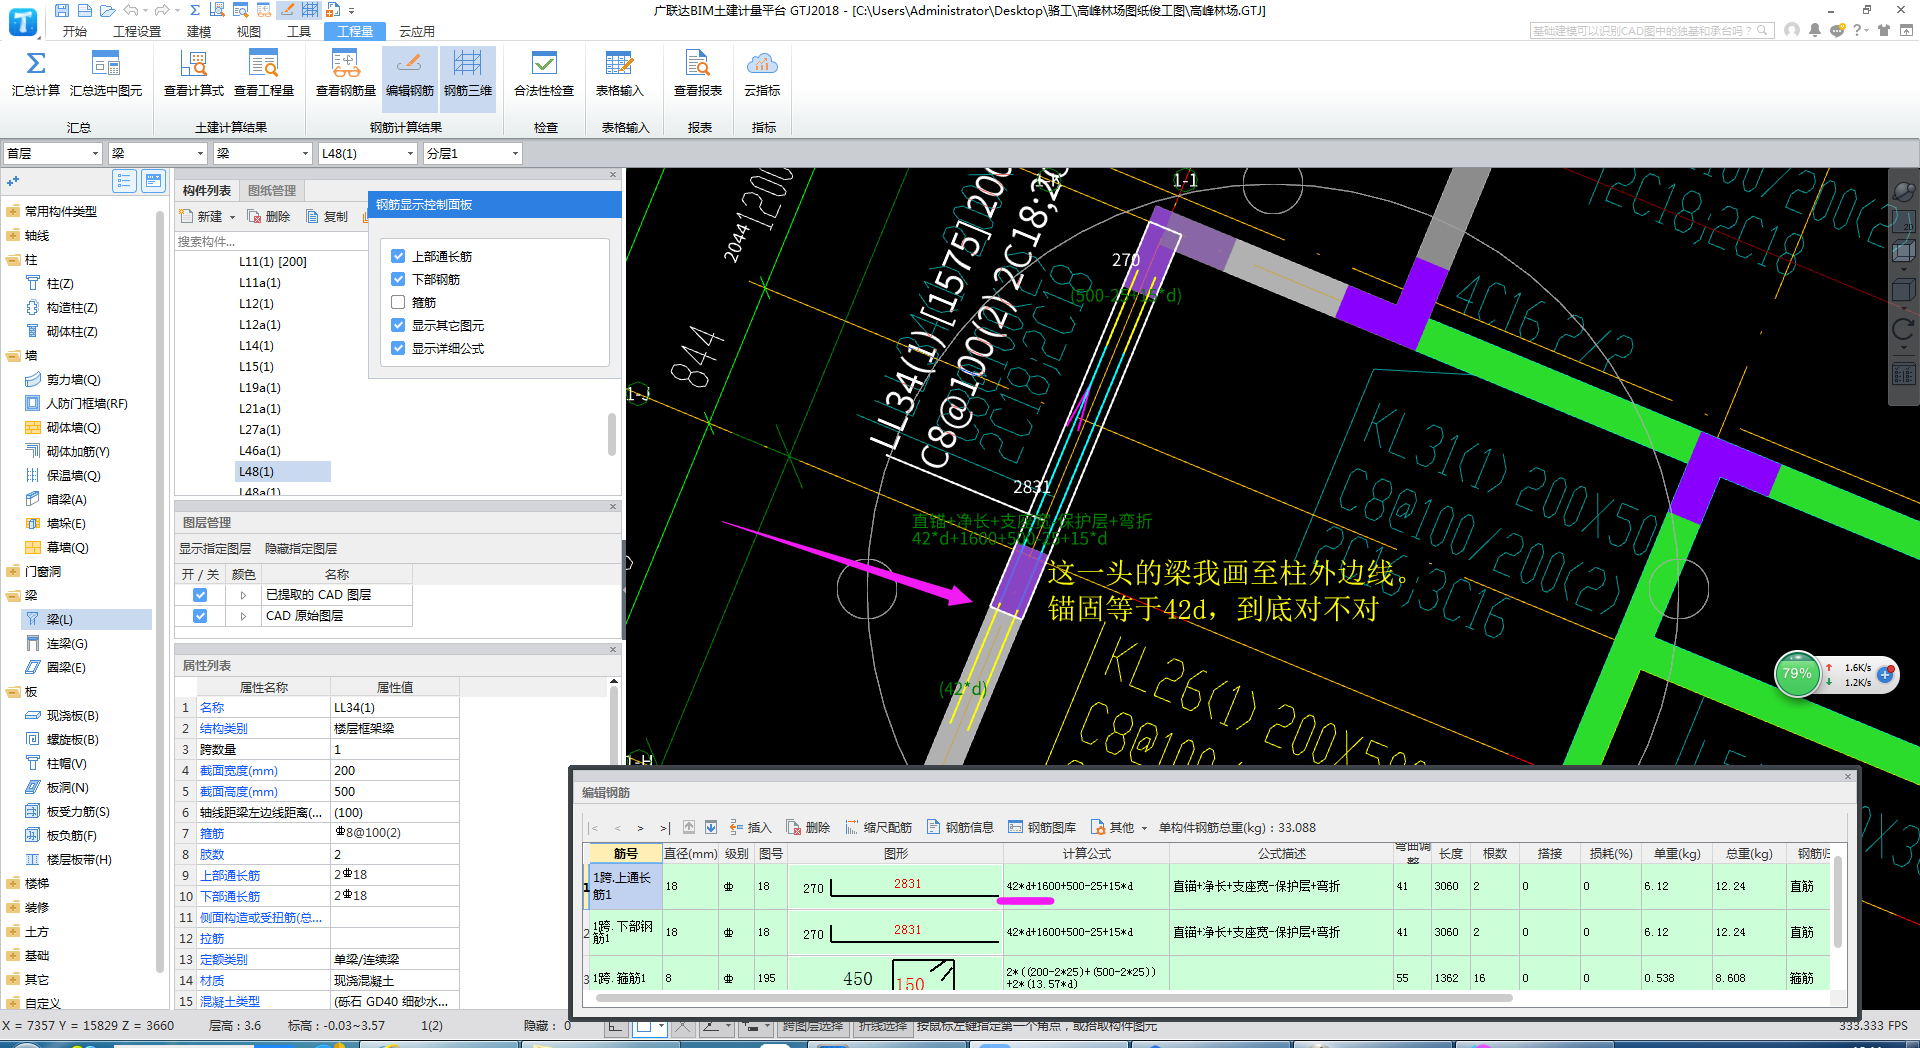The width and height of the screenshot is (1920, 1048).
Task: Expand CAD 原始图层 row arrow
Action: point(243,616)
